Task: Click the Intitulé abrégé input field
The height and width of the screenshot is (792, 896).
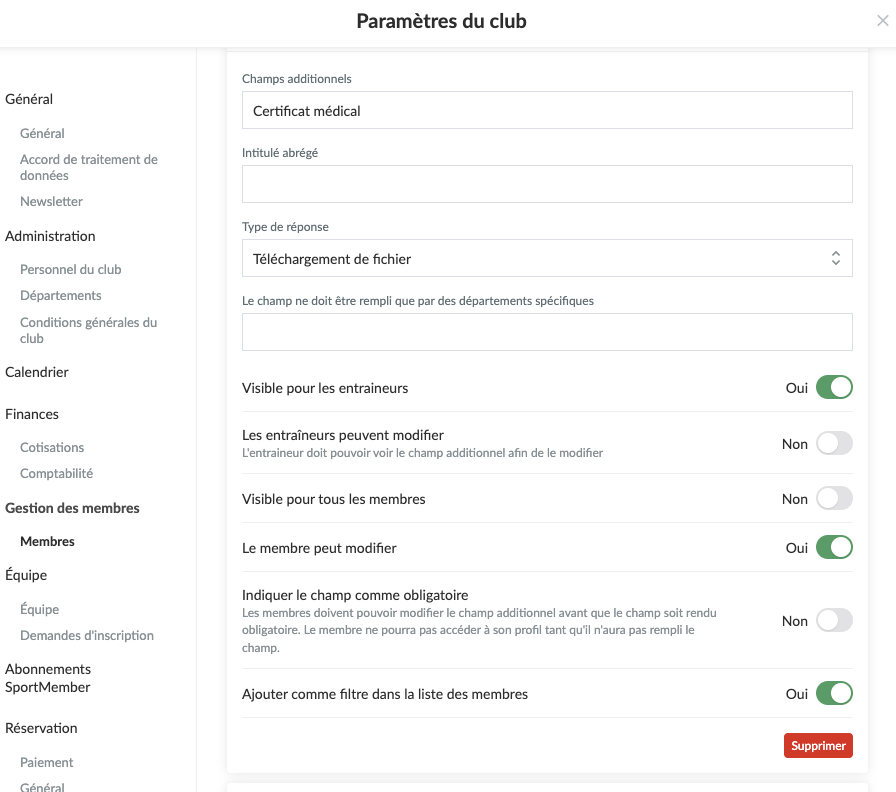Action: (547, 184)
